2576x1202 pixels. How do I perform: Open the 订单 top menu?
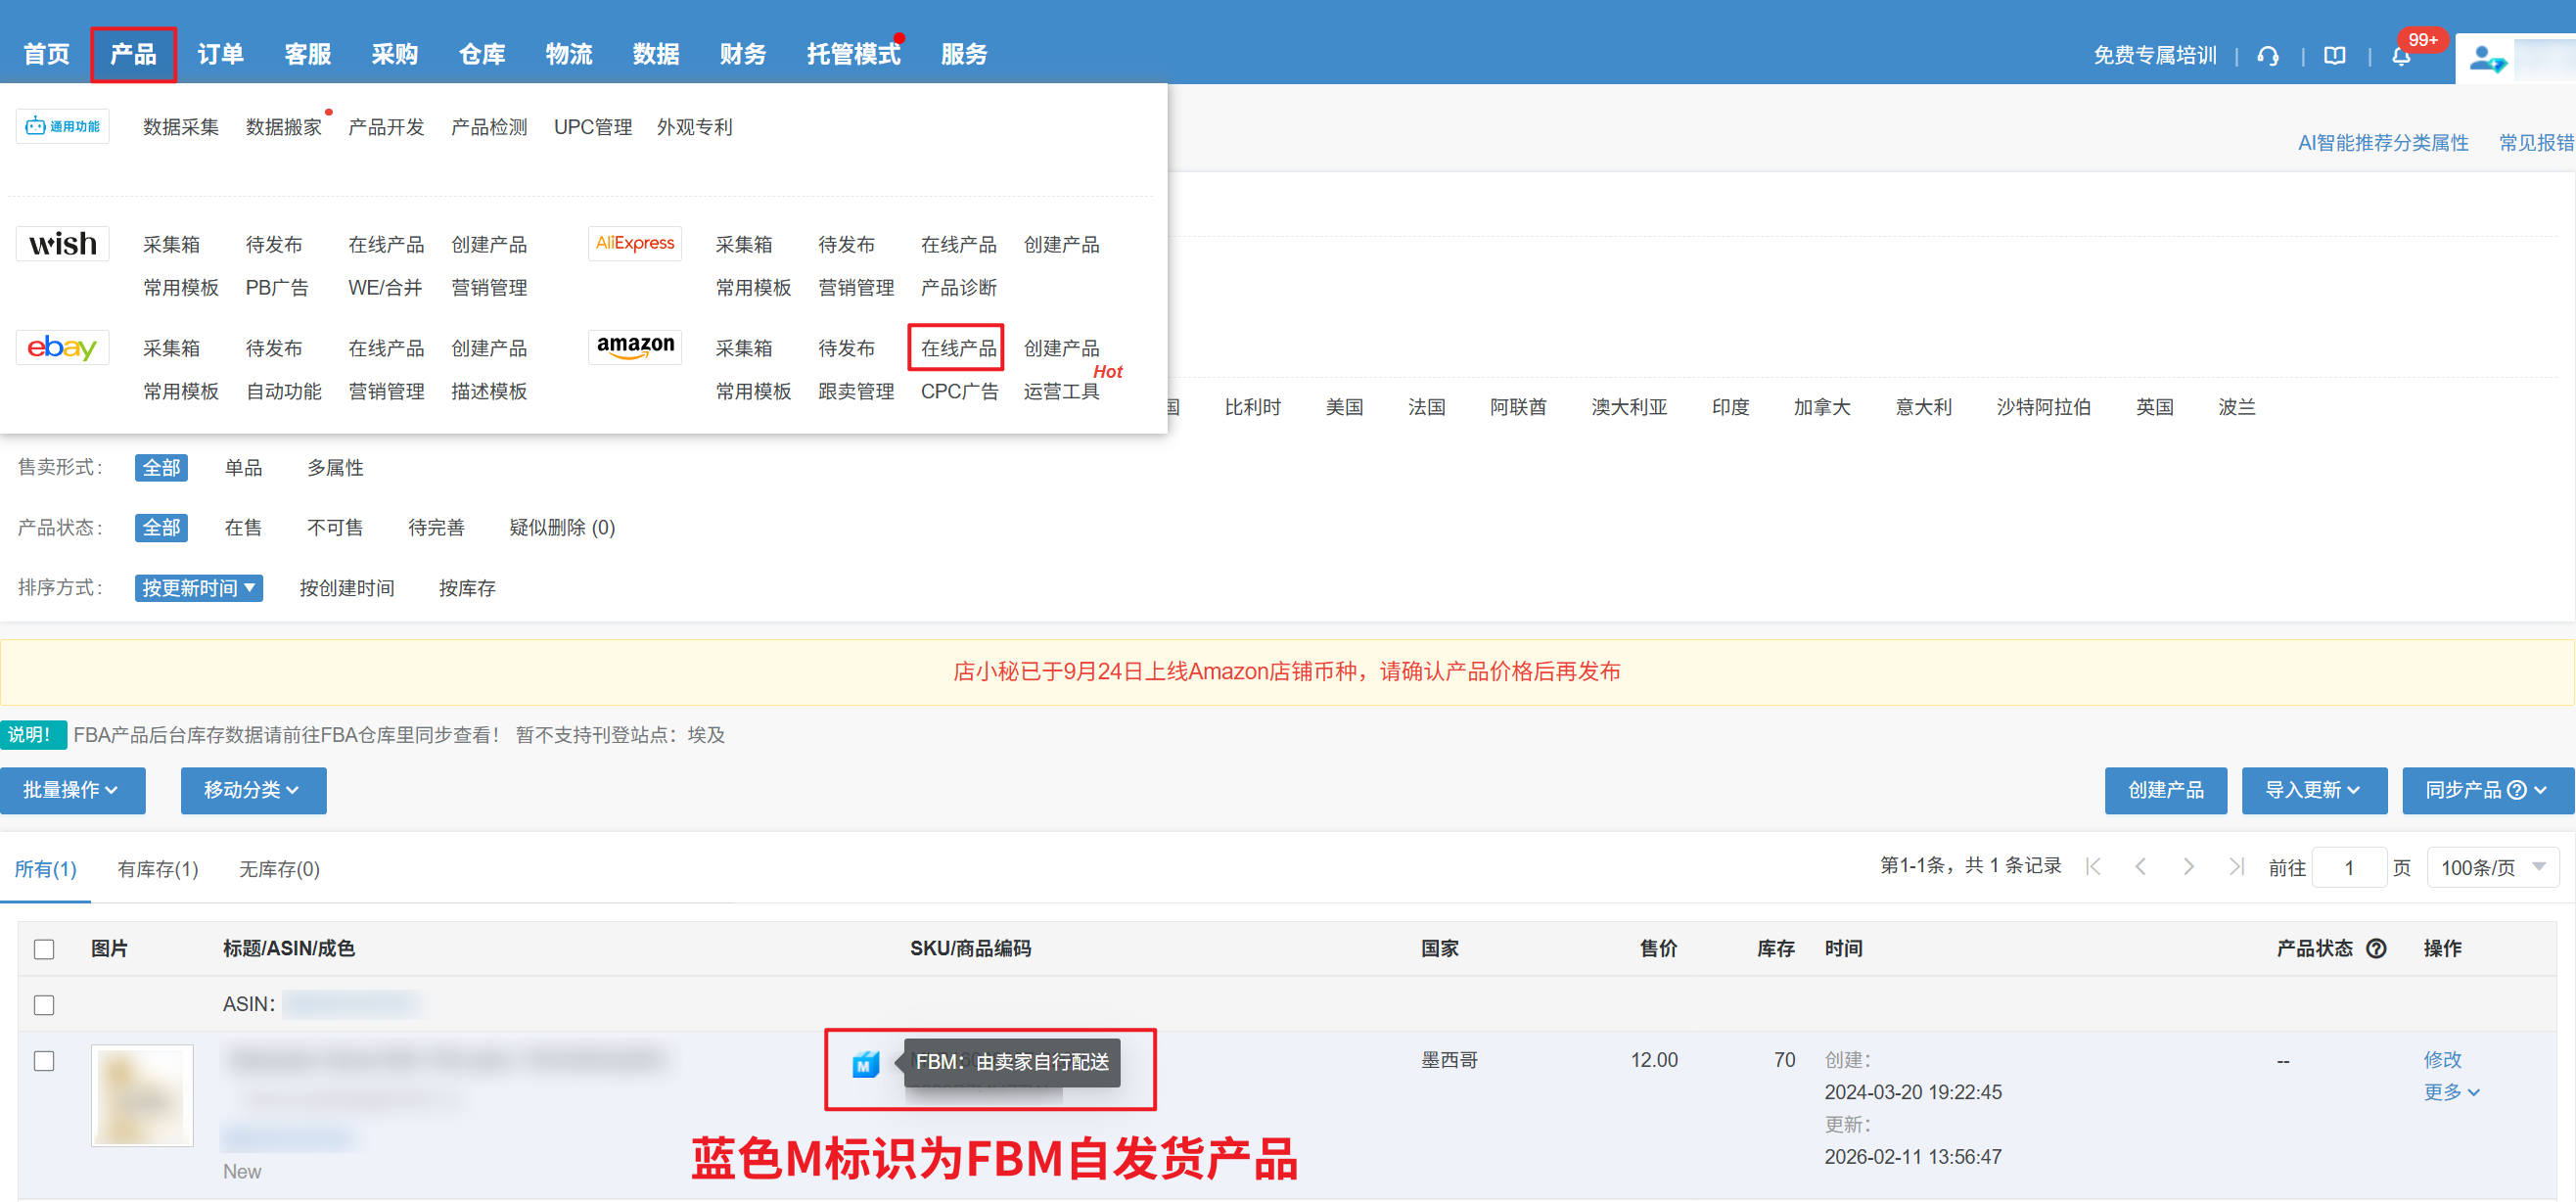[x=220, y=54]
